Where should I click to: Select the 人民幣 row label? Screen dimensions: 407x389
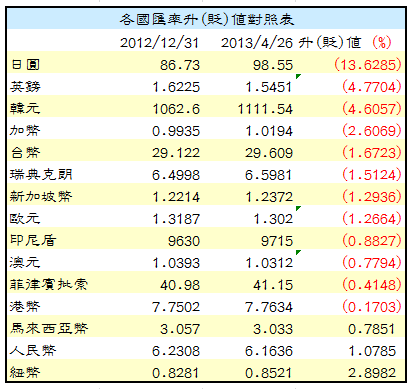33,351
